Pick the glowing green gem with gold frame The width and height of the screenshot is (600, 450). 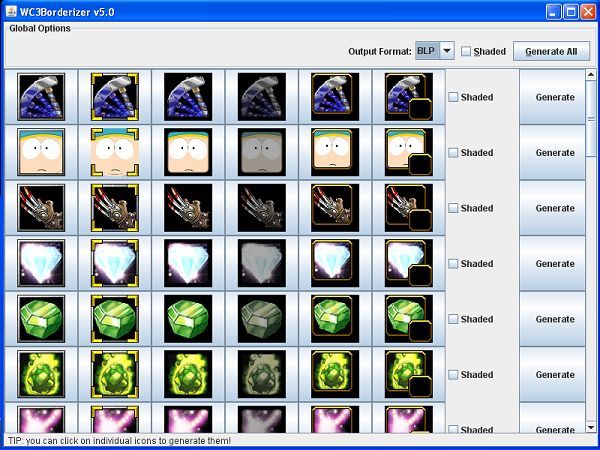[335, 374]
